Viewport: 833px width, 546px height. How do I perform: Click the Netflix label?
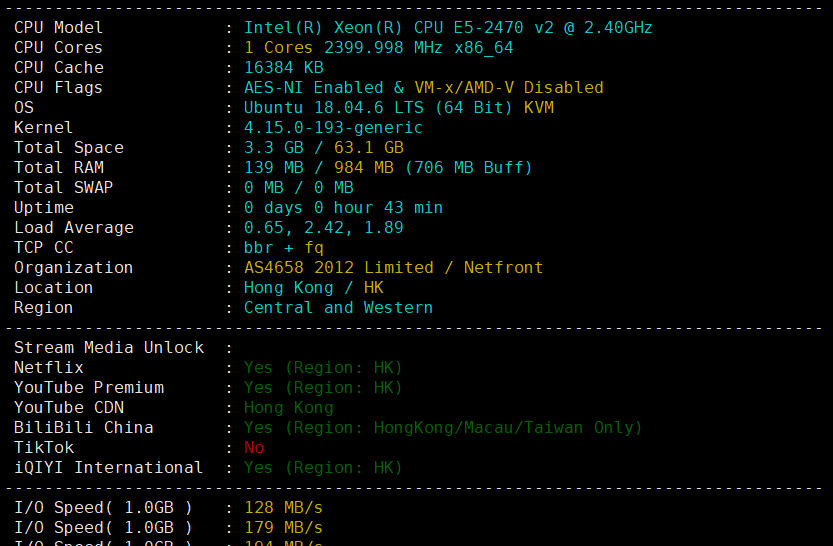coord(49,368)
